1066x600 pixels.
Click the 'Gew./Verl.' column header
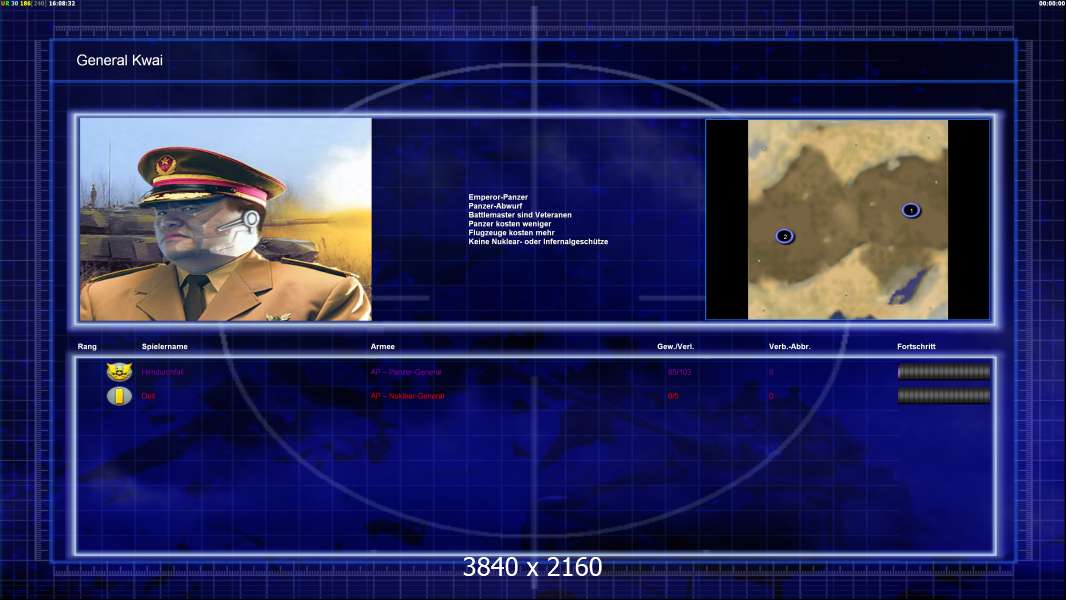[x=675, y=347]
